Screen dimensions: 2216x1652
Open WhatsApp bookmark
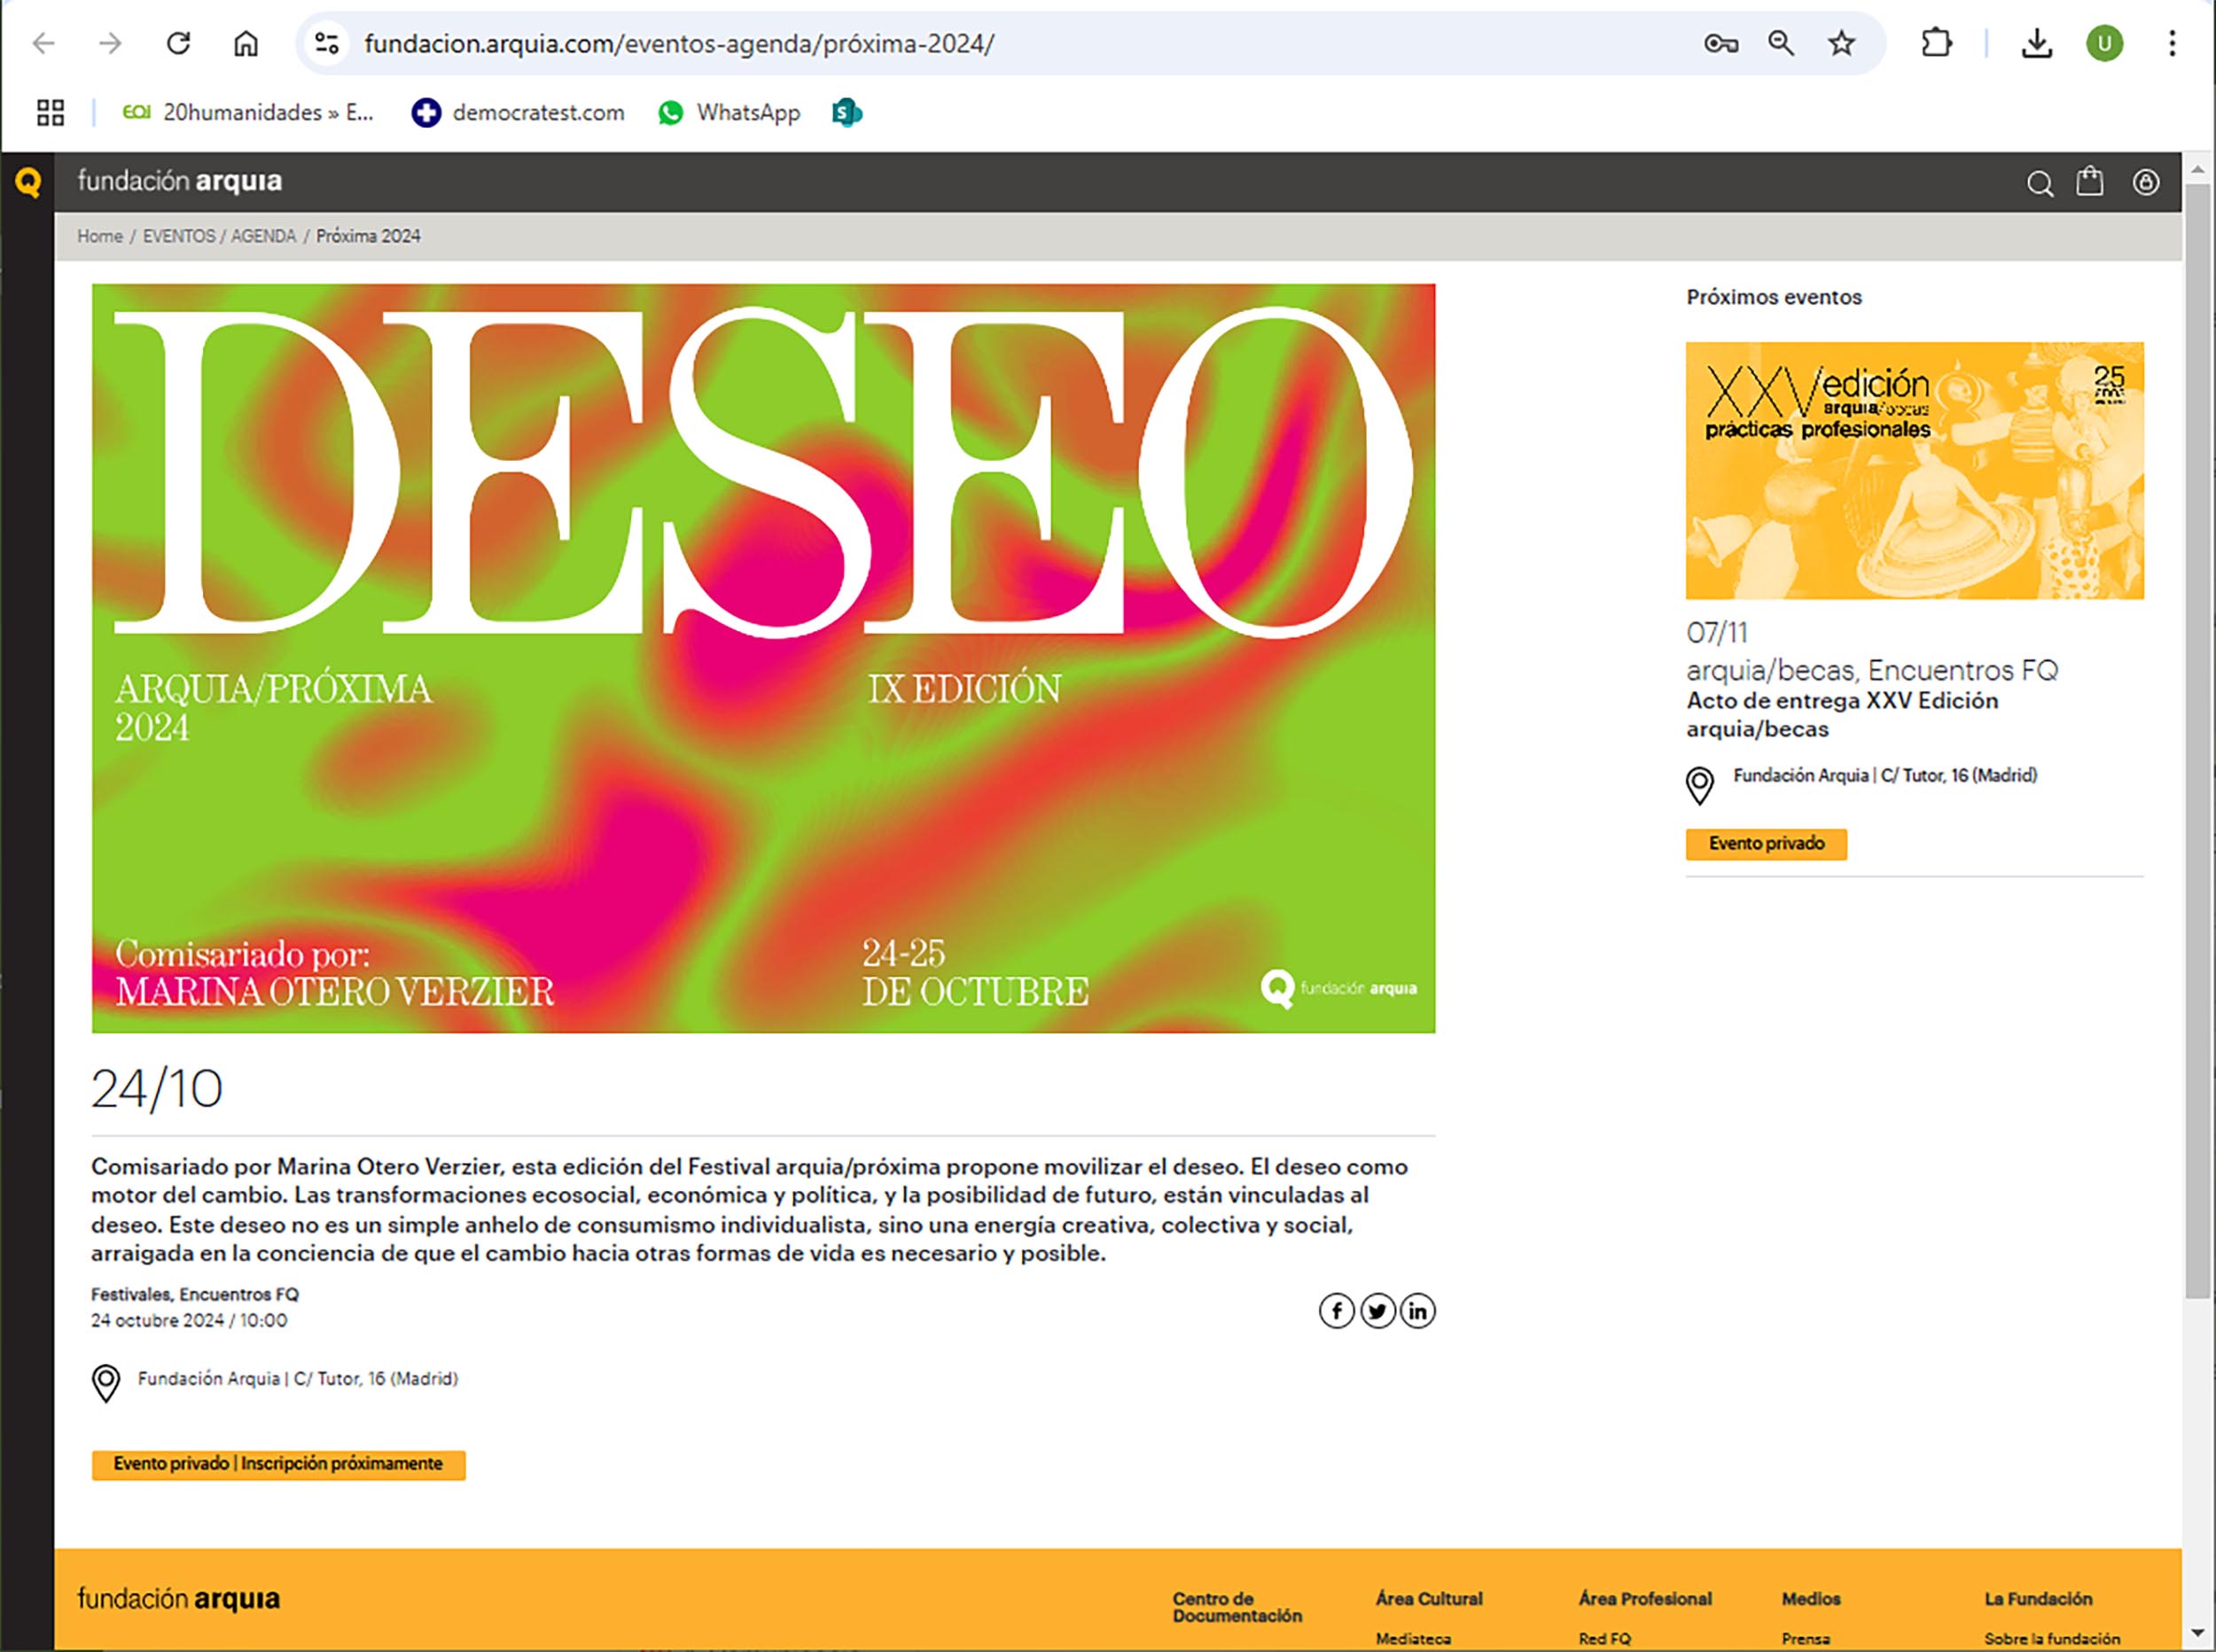click(729, 112)
